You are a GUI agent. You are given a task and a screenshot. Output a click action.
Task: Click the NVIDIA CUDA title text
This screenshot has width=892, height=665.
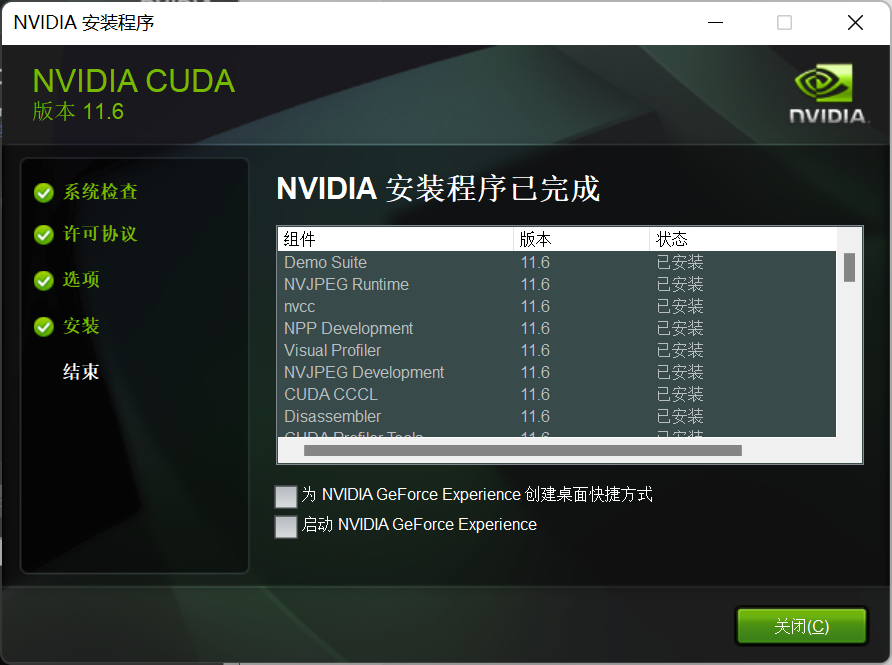(134, 81)
